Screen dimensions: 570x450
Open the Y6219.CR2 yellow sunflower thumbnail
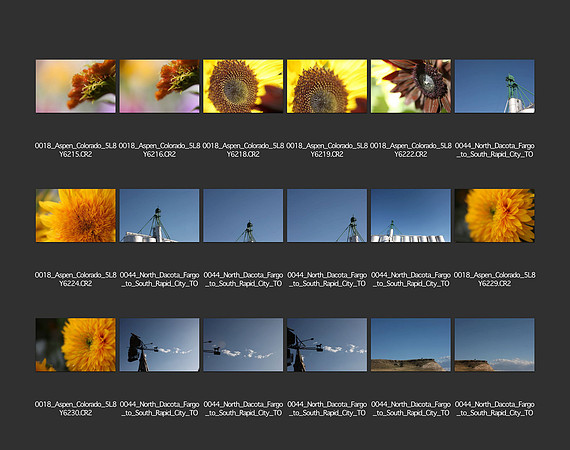pyautogui.click(x=327, y=86)
